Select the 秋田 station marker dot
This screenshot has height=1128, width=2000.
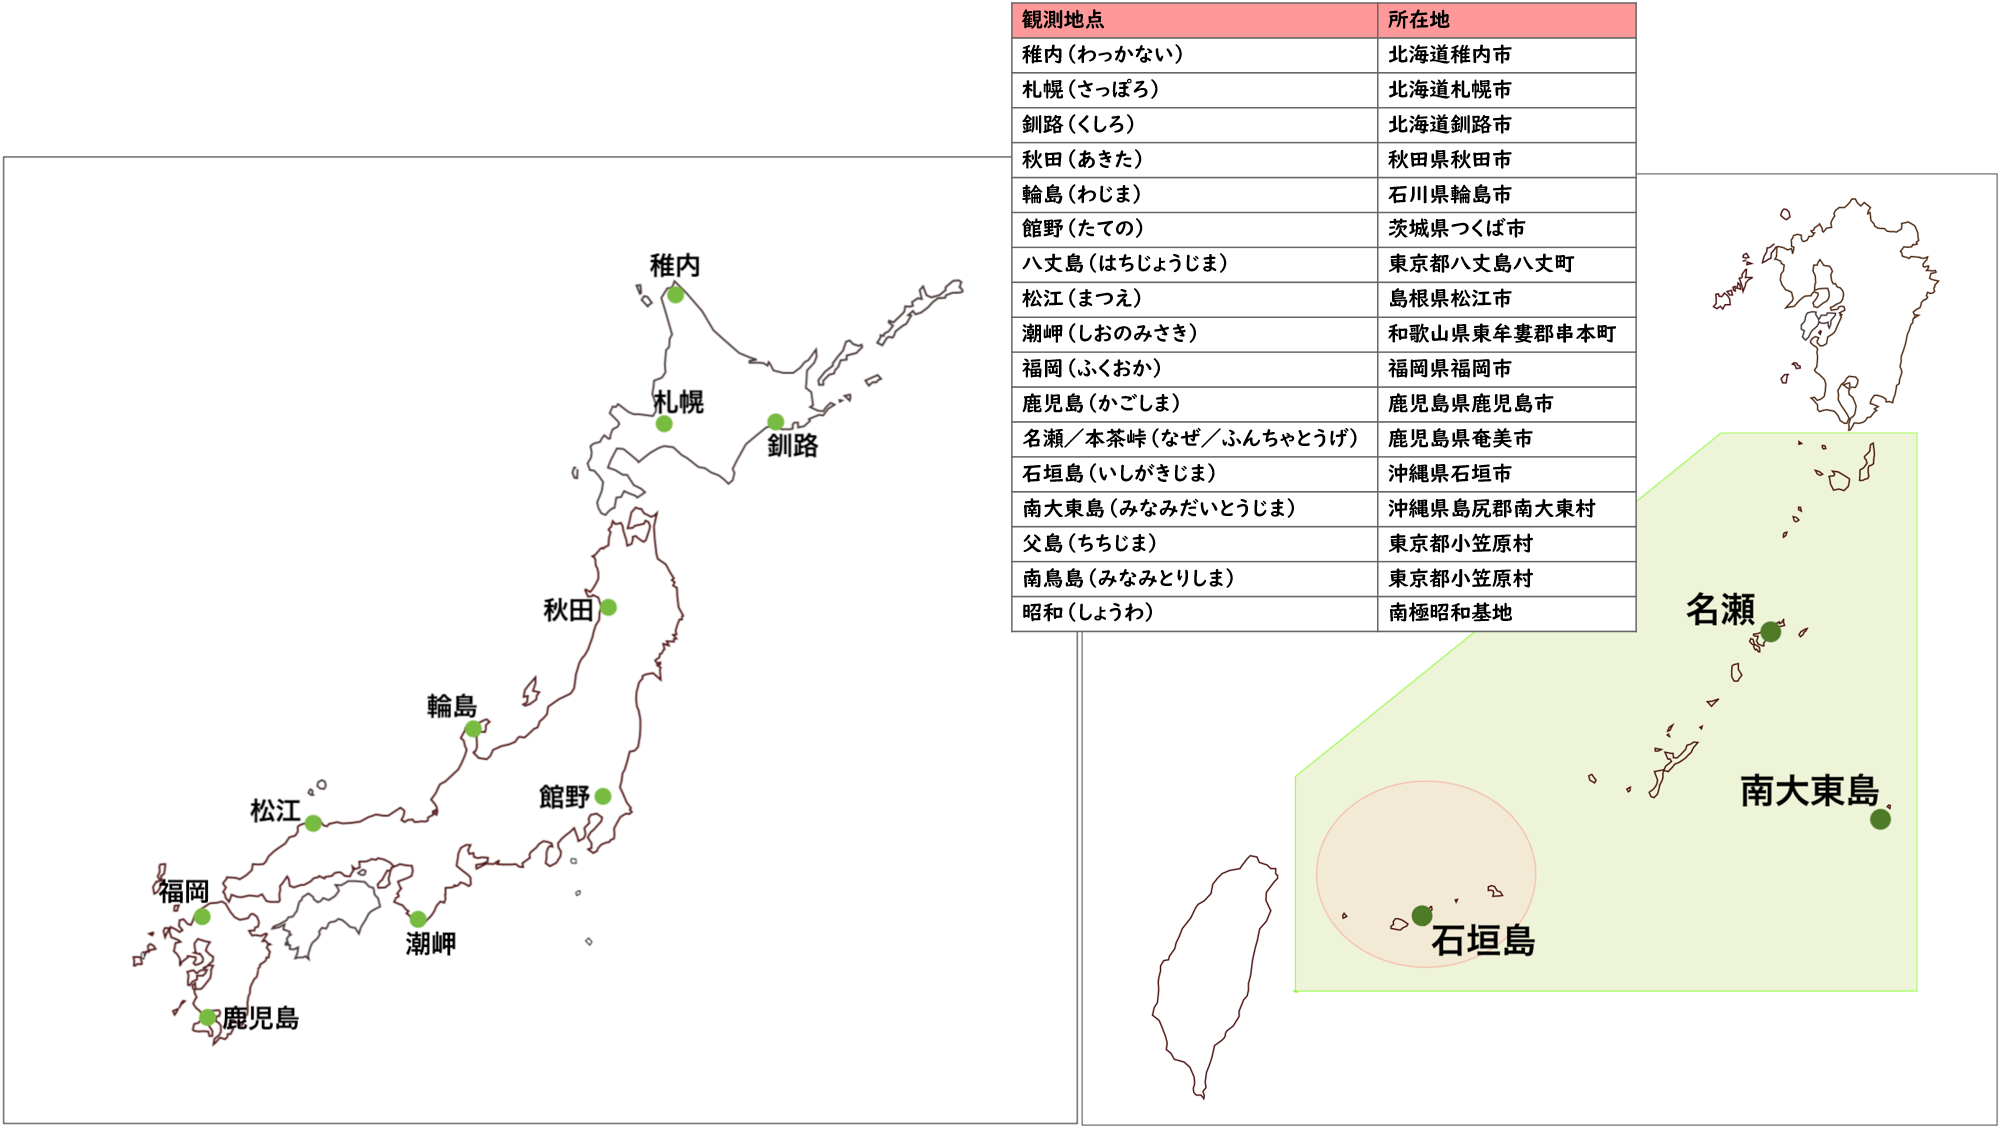pos(608,607)
